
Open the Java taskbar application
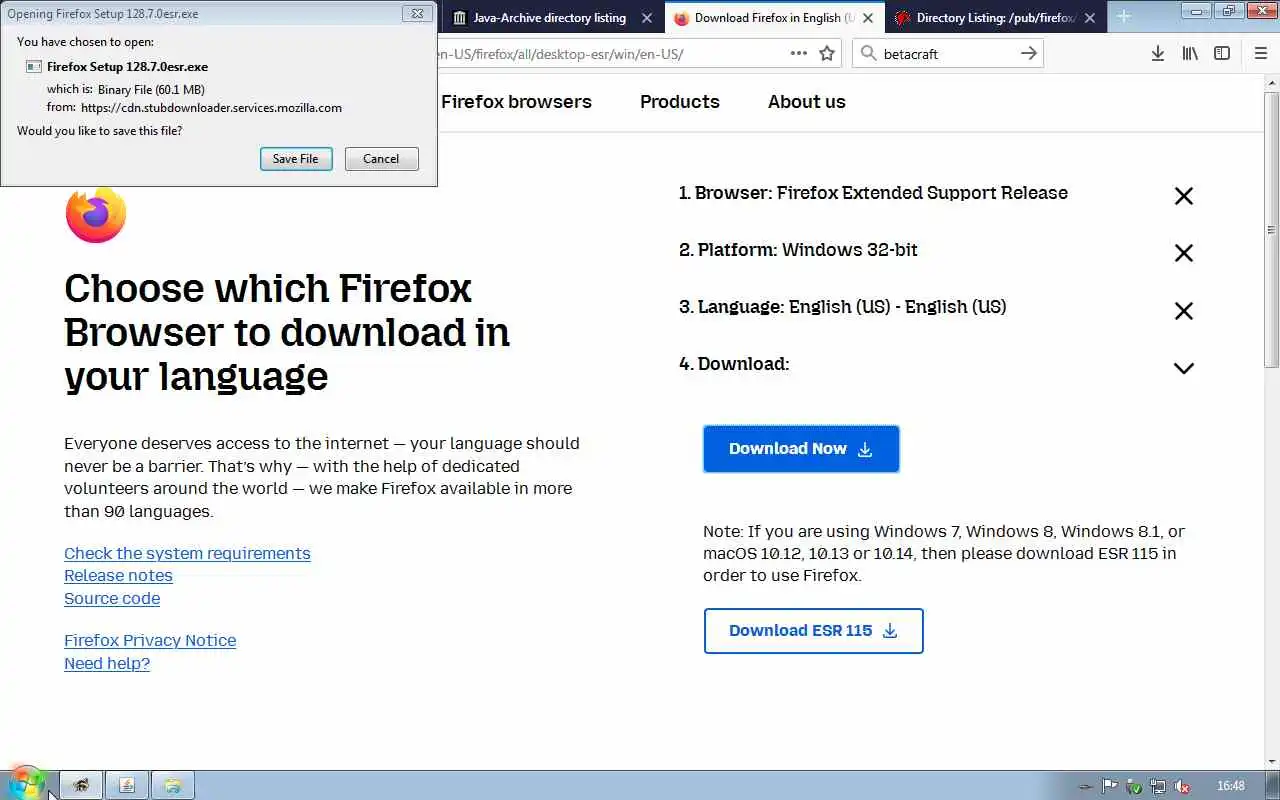click(x=127, y=785)
